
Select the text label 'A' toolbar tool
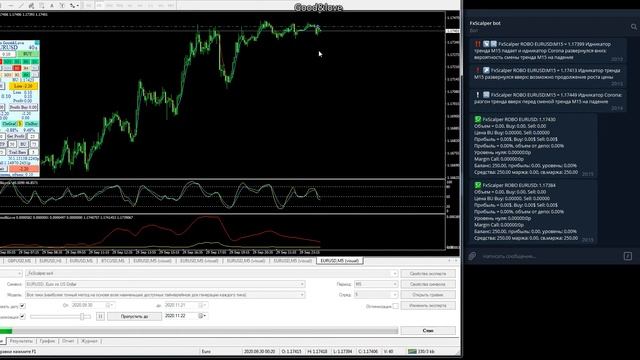pos(52,6)
